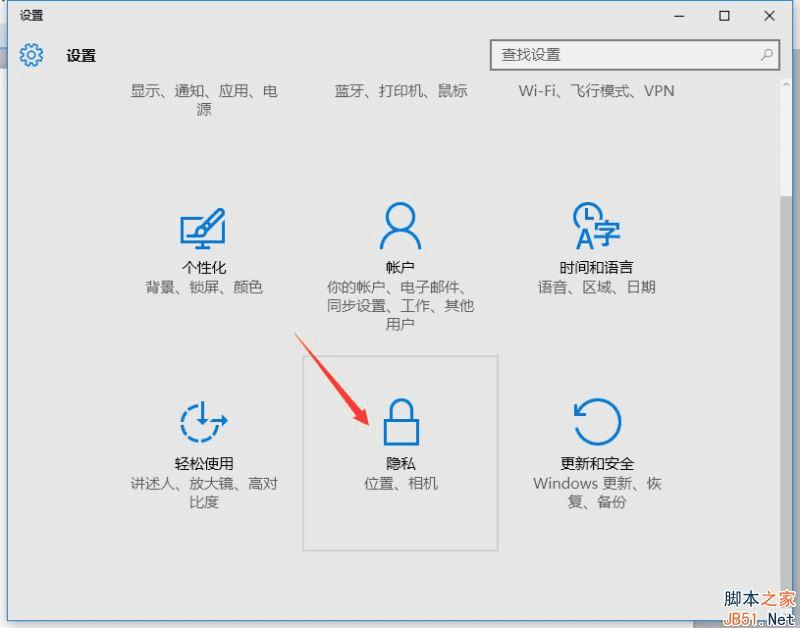This screenshot has height=628, width=800.
Task: Minimize the 设置 window
Action: [x=679, y=16]
